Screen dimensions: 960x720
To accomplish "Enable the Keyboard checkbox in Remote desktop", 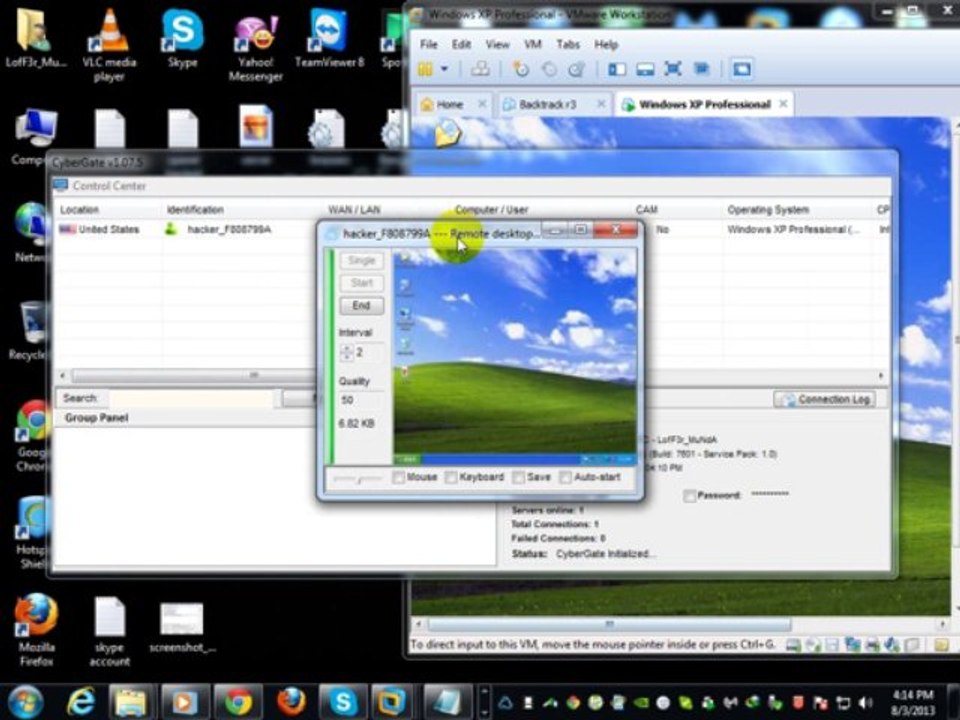I will 451,477.
